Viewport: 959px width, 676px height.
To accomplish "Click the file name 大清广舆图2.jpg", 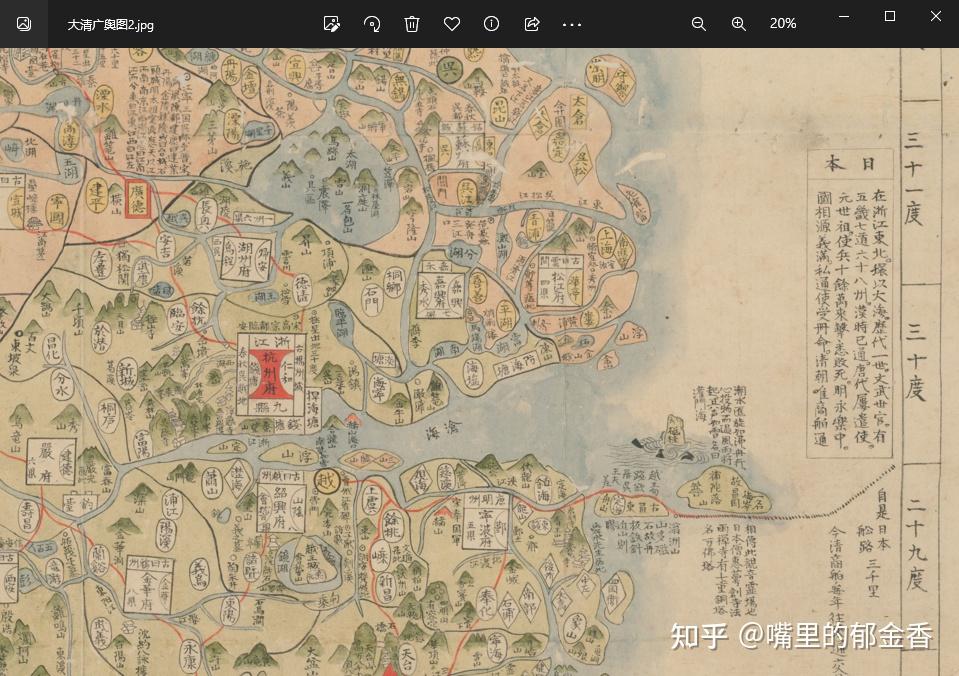I will (x=110, y=25).
